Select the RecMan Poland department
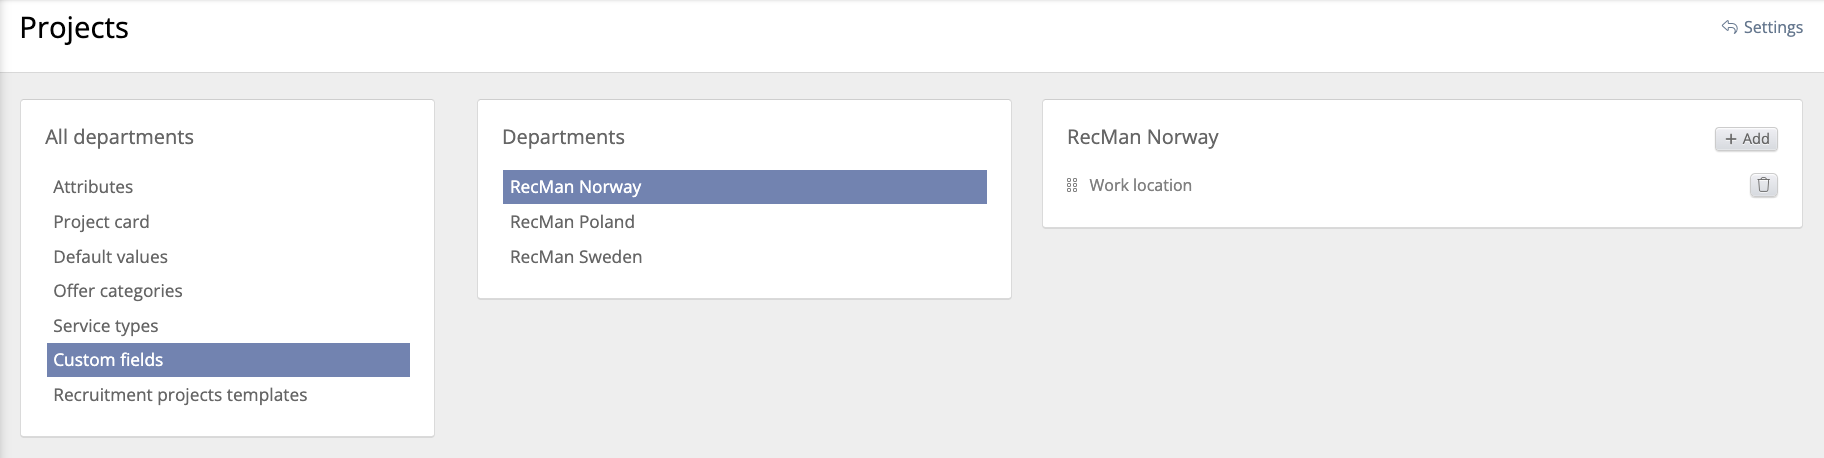The height and width of the screenshot is (458, 1824). point(572,222)
